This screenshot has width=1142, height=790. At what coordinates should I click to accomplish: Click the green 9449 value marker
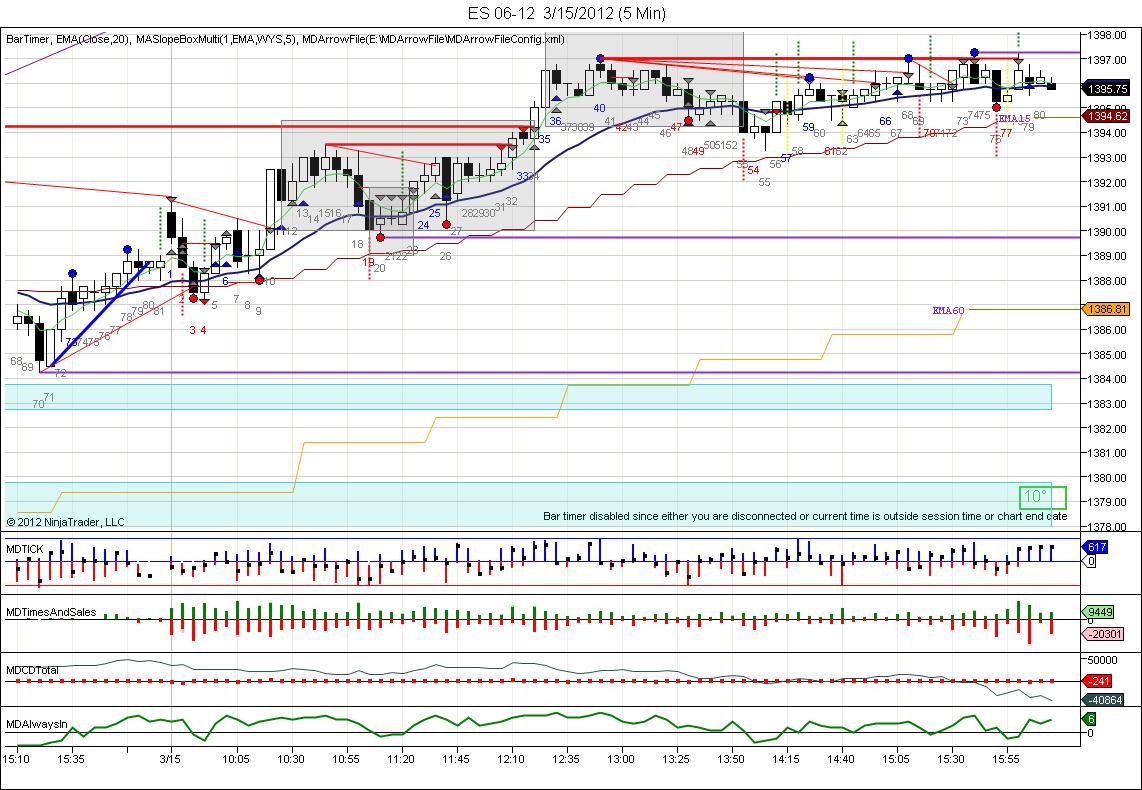pyautogui.click(x=1098, y=612)
